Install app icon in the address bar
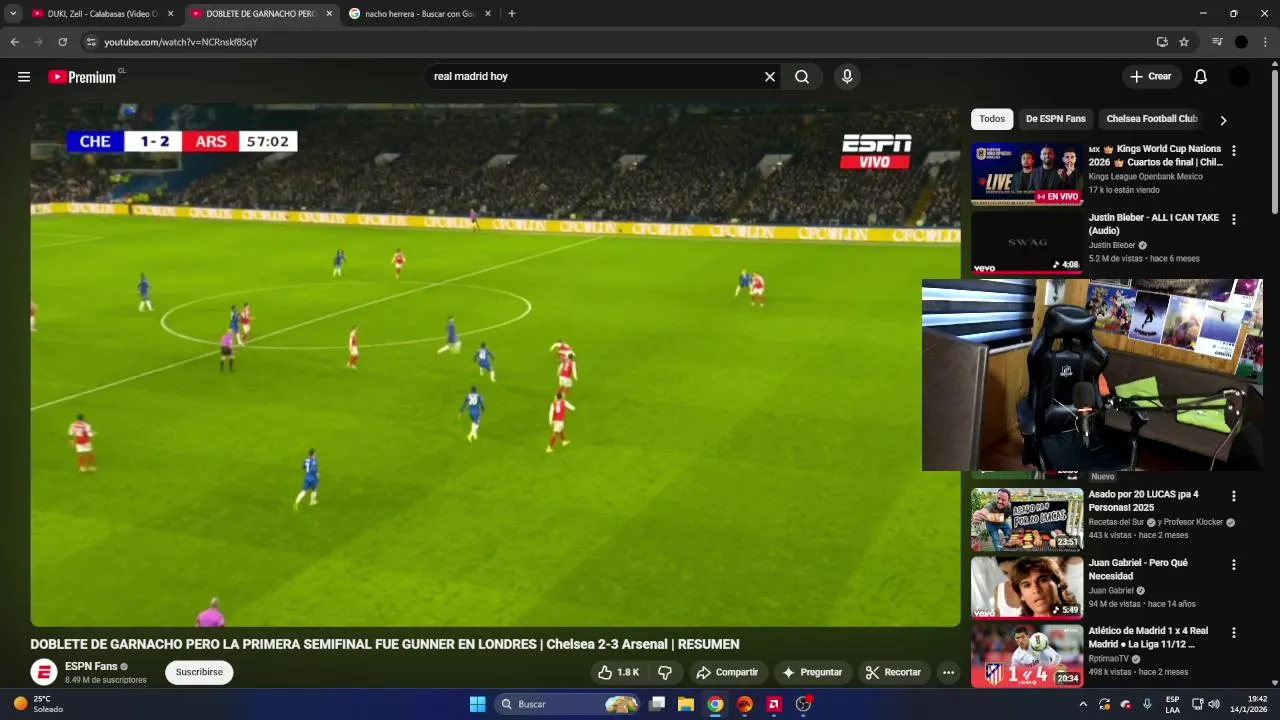1280x720 pixels. click(x=1162, y=42)
